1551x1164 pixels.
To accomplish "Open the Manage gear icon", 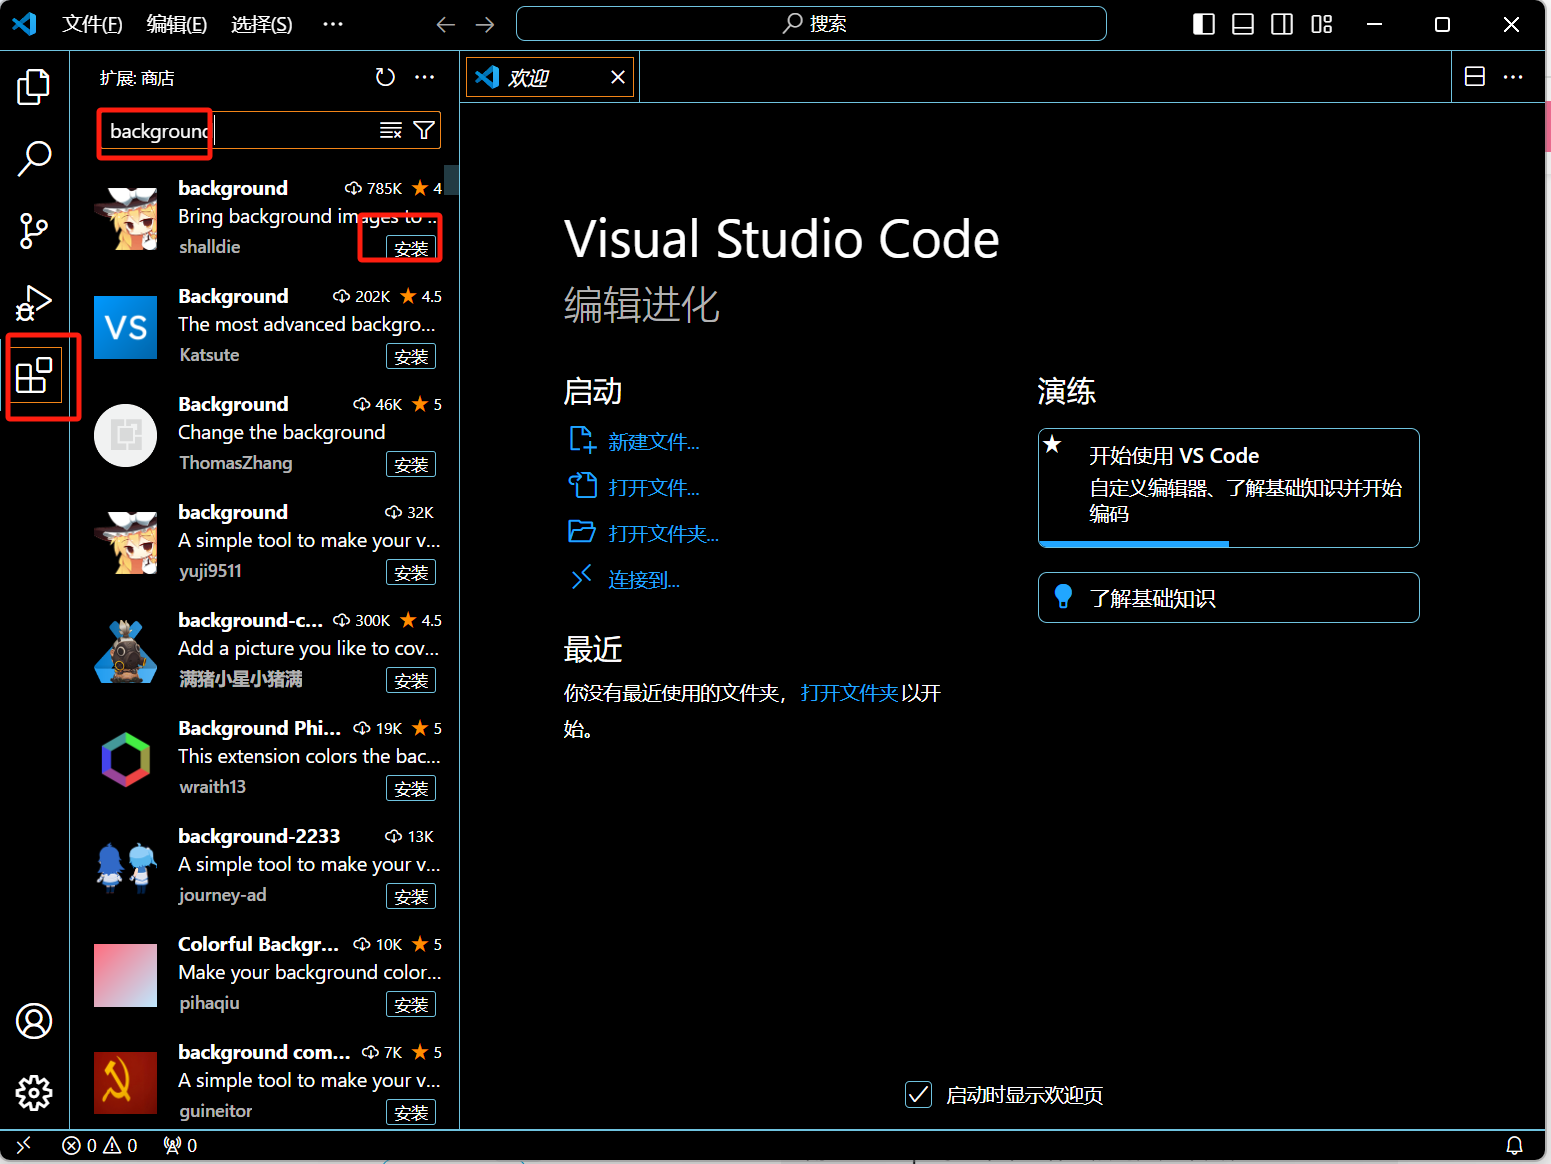I will (34, 1093).
